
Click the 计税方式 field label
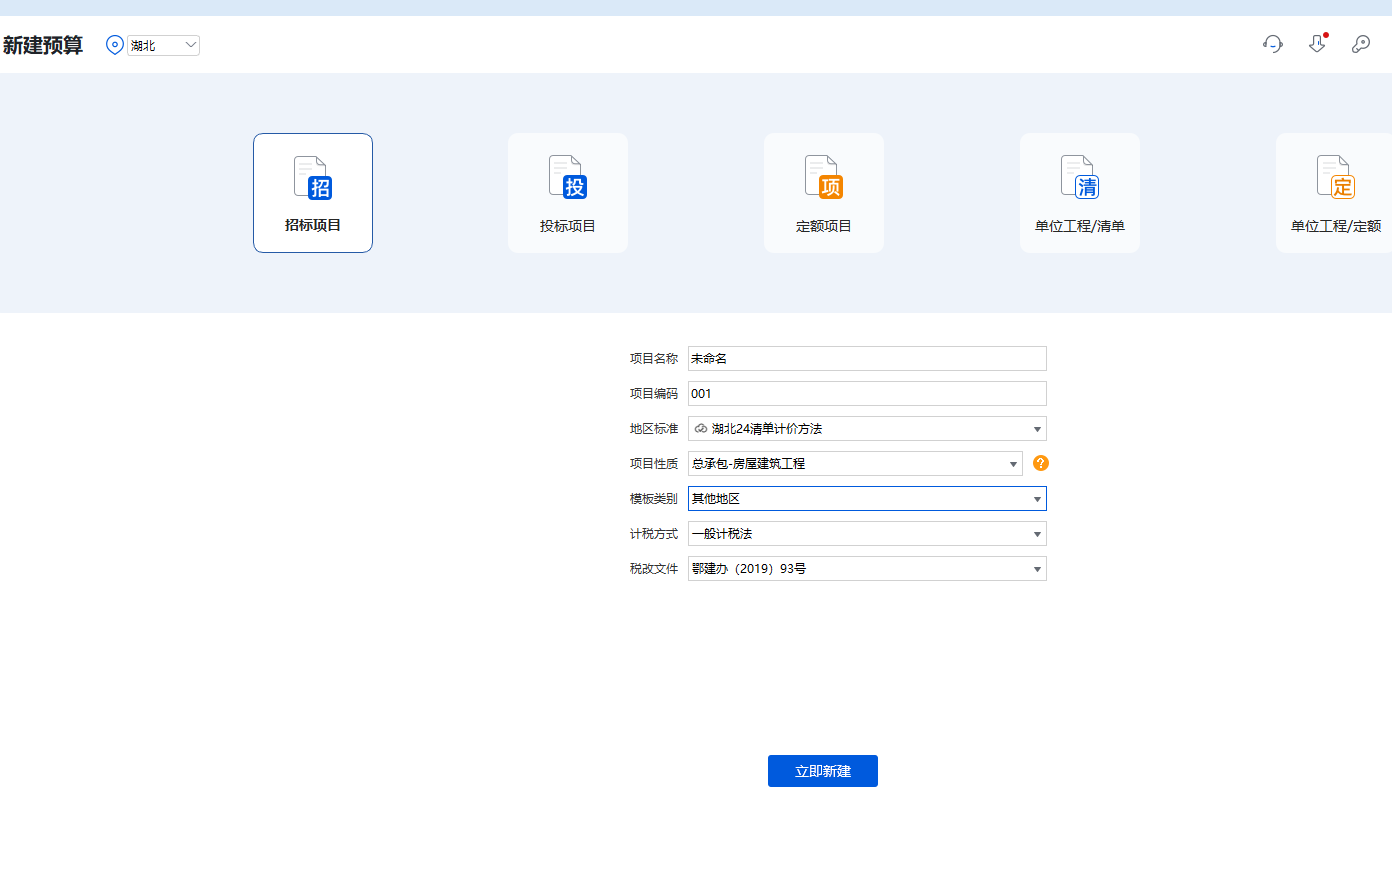point(654,534)
